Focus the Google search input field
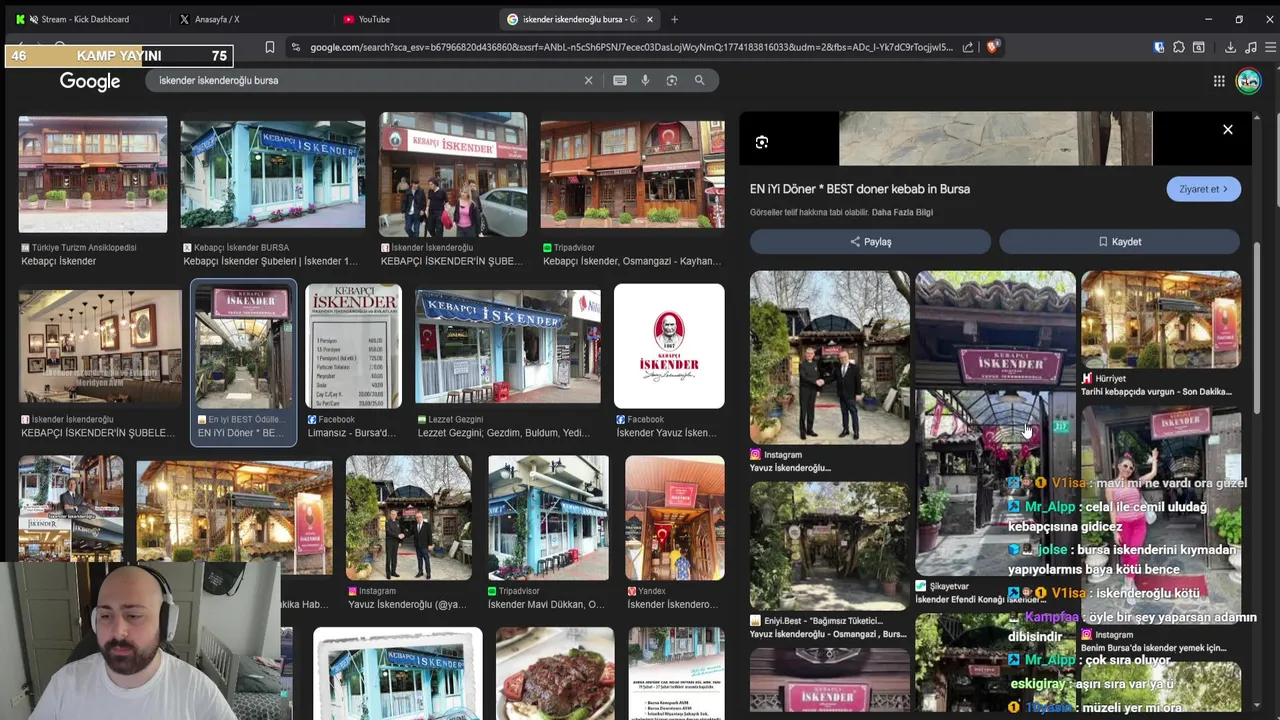 tap(365, 80)
